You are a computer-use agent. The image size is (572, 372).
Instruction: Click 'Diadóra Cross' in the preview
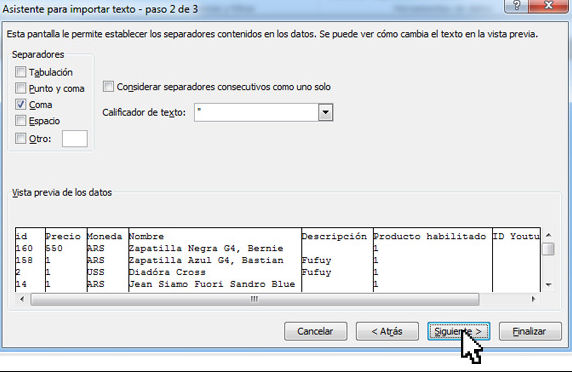167,272
